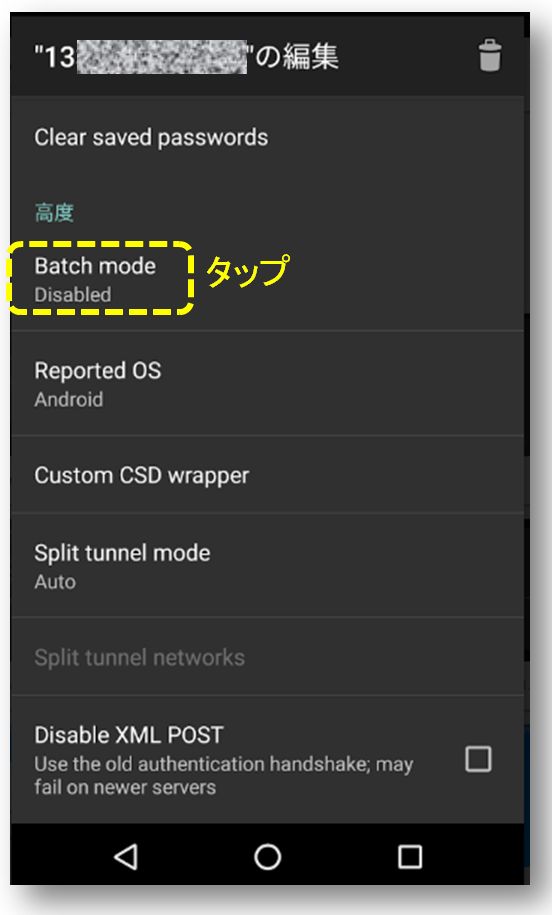Tap the greyed Split tunnel networks entry
Viewport: 552px width, 915px height.
pyautogui.click(x=267, y=657)
